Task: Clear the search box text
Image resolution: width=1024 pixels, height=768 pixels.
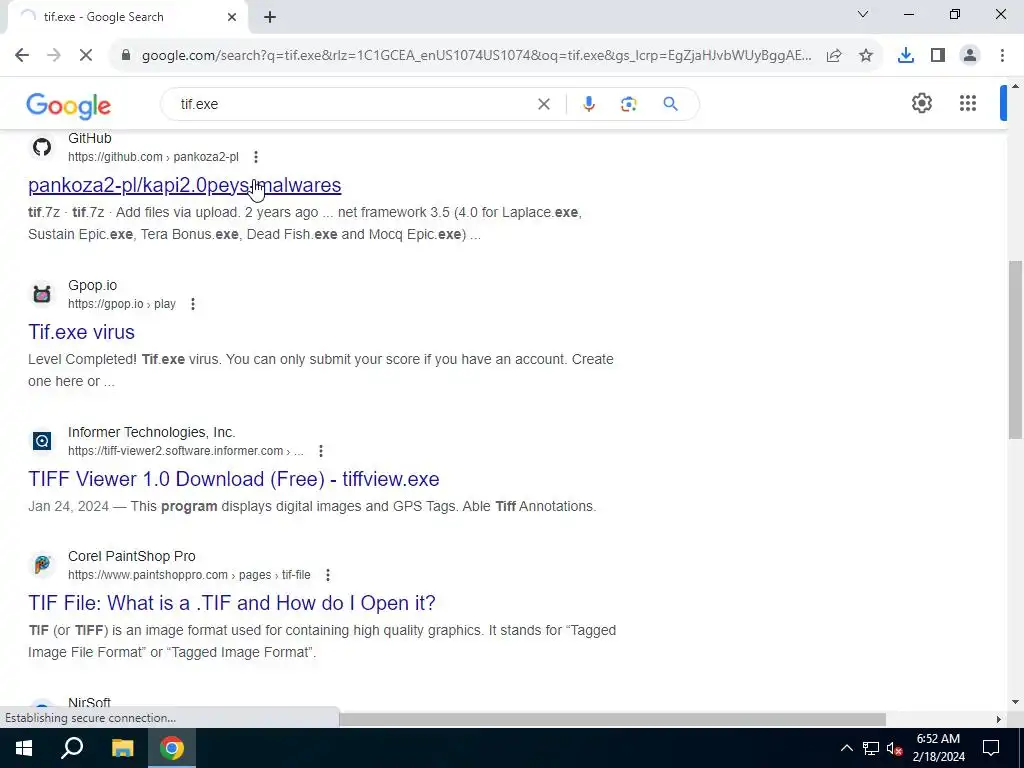Action: point(543,104)
